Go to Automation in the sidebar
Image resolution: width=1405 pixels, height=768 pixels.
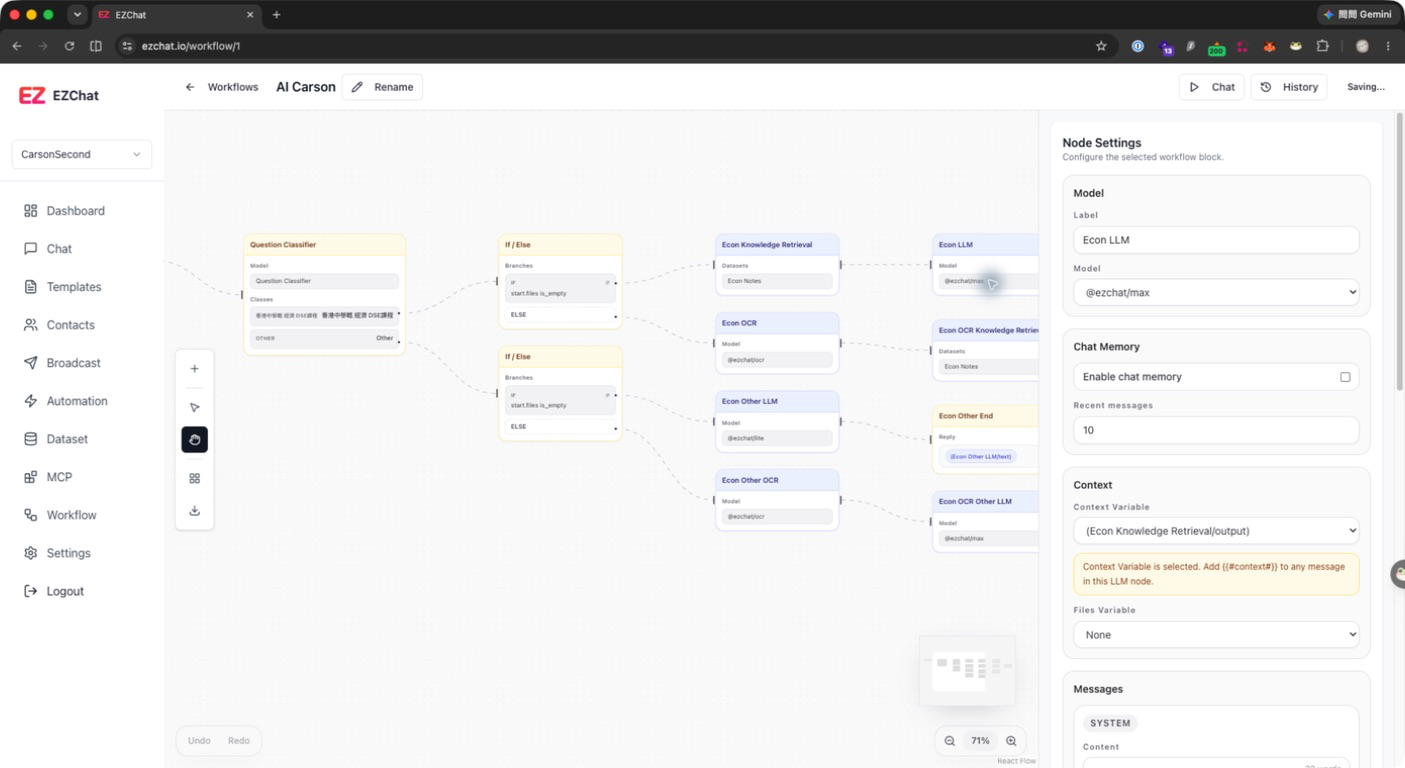(x=76, y=401)
